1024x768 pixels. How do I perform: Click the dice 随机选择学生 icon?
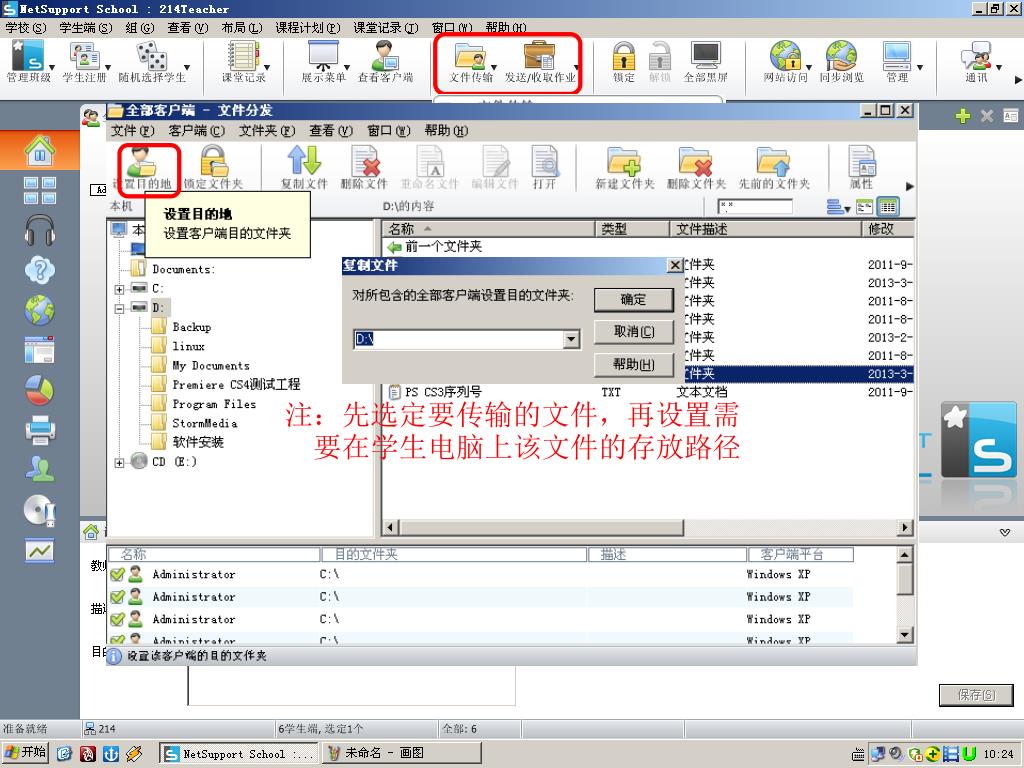(x=152, y=61)
